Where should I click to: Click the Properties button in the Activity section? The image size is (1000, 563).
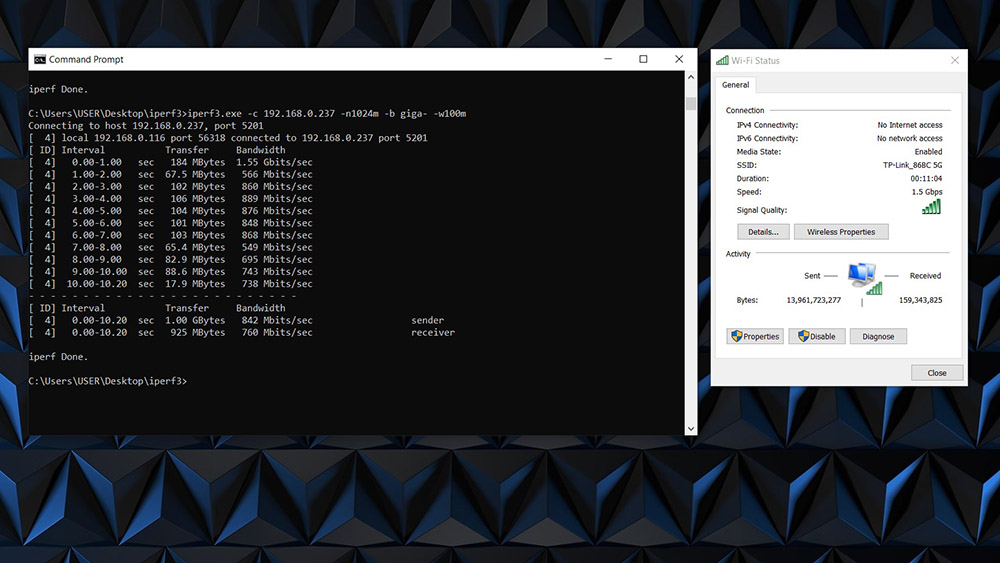point(755,336)
